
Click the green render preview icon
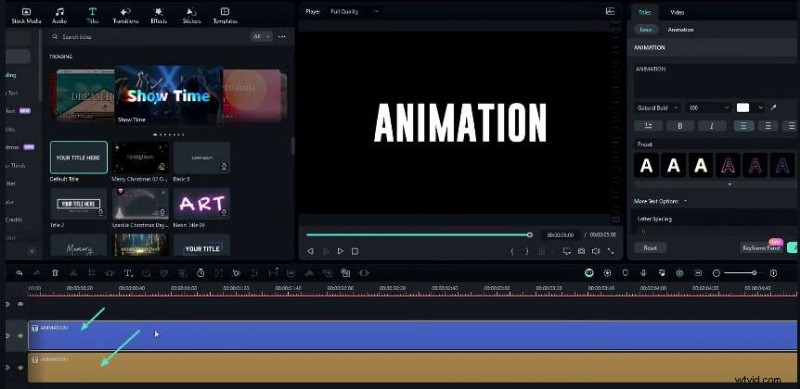pos(589,273)
